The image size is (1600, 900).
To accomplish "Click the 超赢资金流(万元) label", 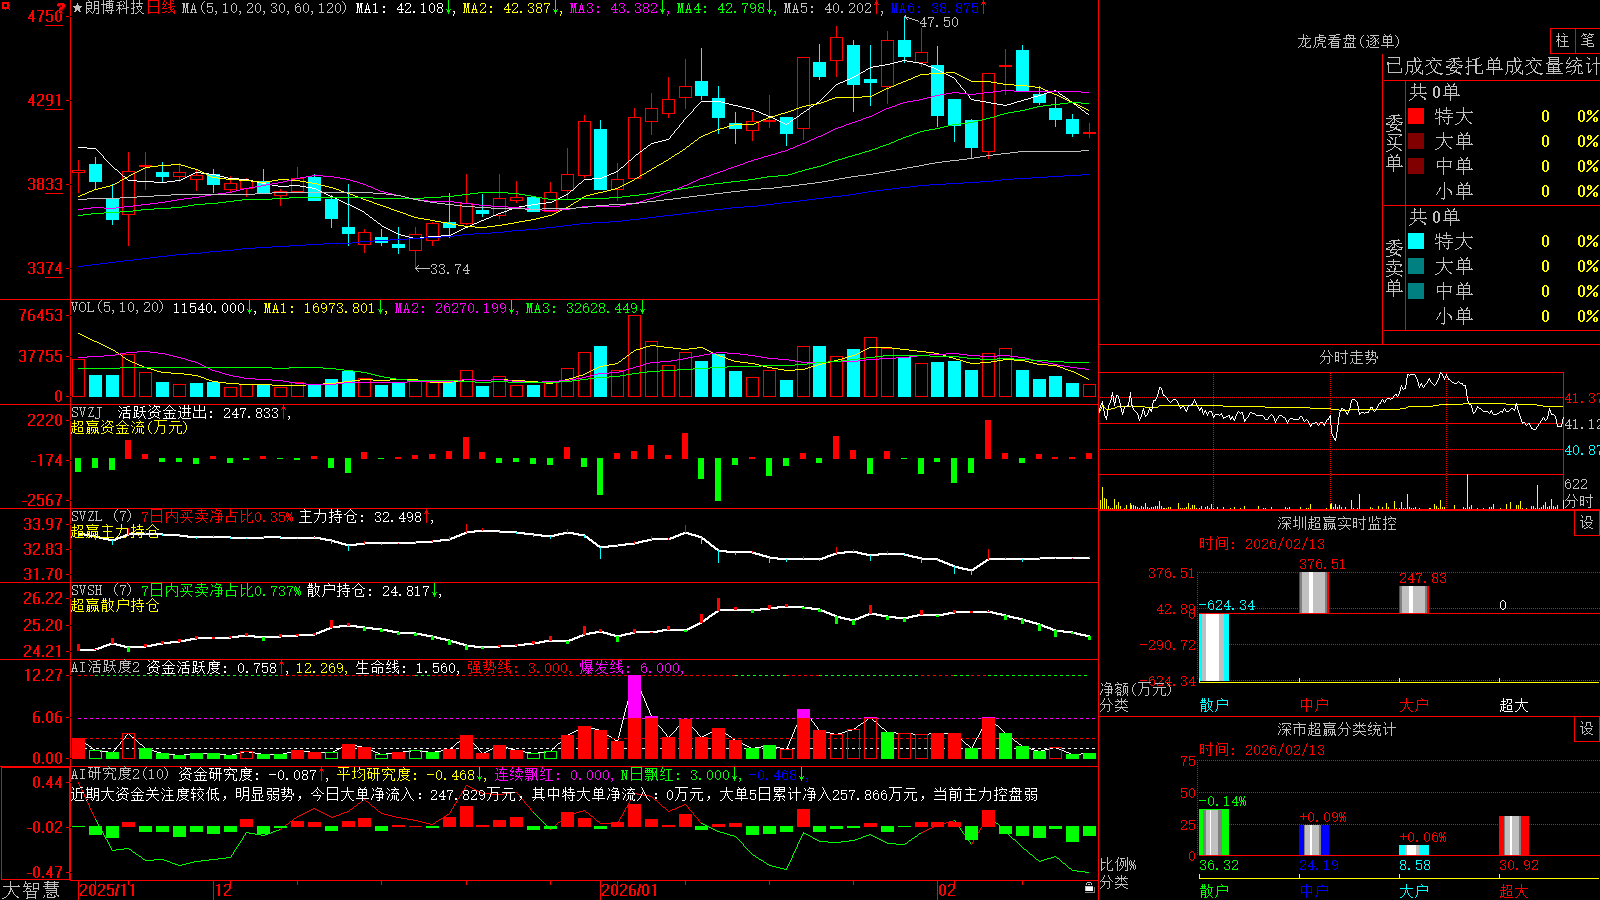I will tap(129, 427).
